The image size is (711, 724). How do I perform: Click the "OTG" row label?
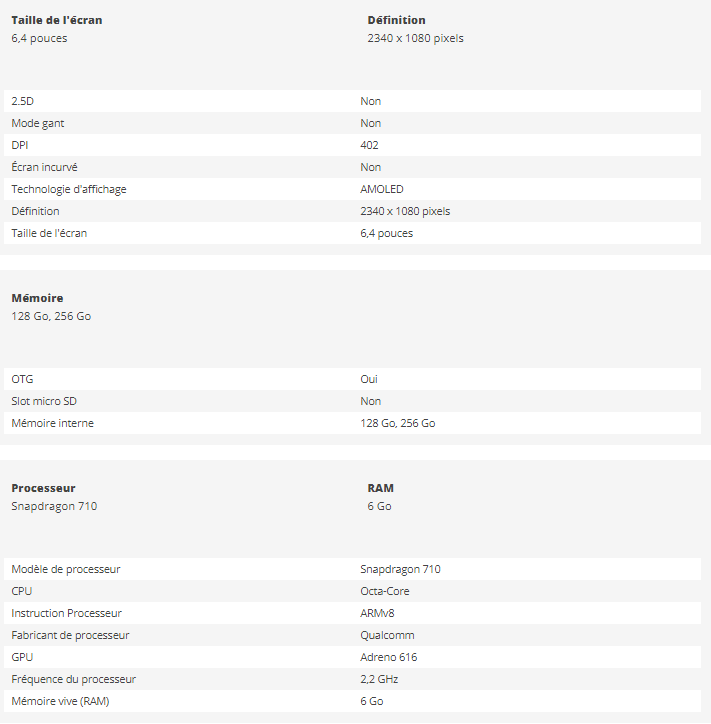click(x=22, y=379)
